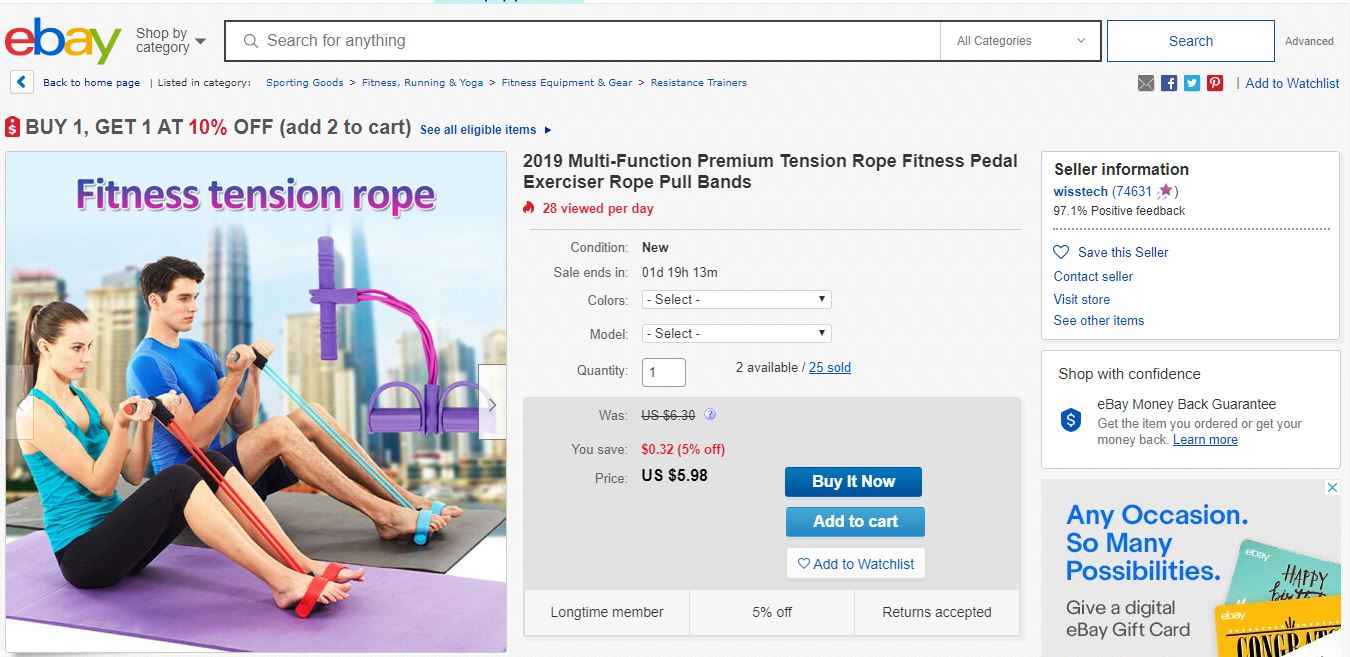This screenshot has width=1350, height=657.
Task: Share listing on Pinterest icon
Action: pos(1215,83)
